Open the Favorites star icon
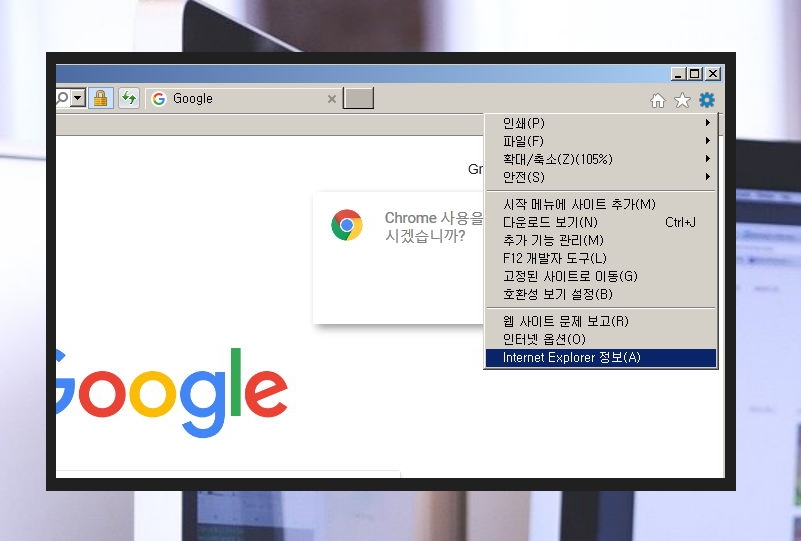Screen dimensions: 801x541 682,100
